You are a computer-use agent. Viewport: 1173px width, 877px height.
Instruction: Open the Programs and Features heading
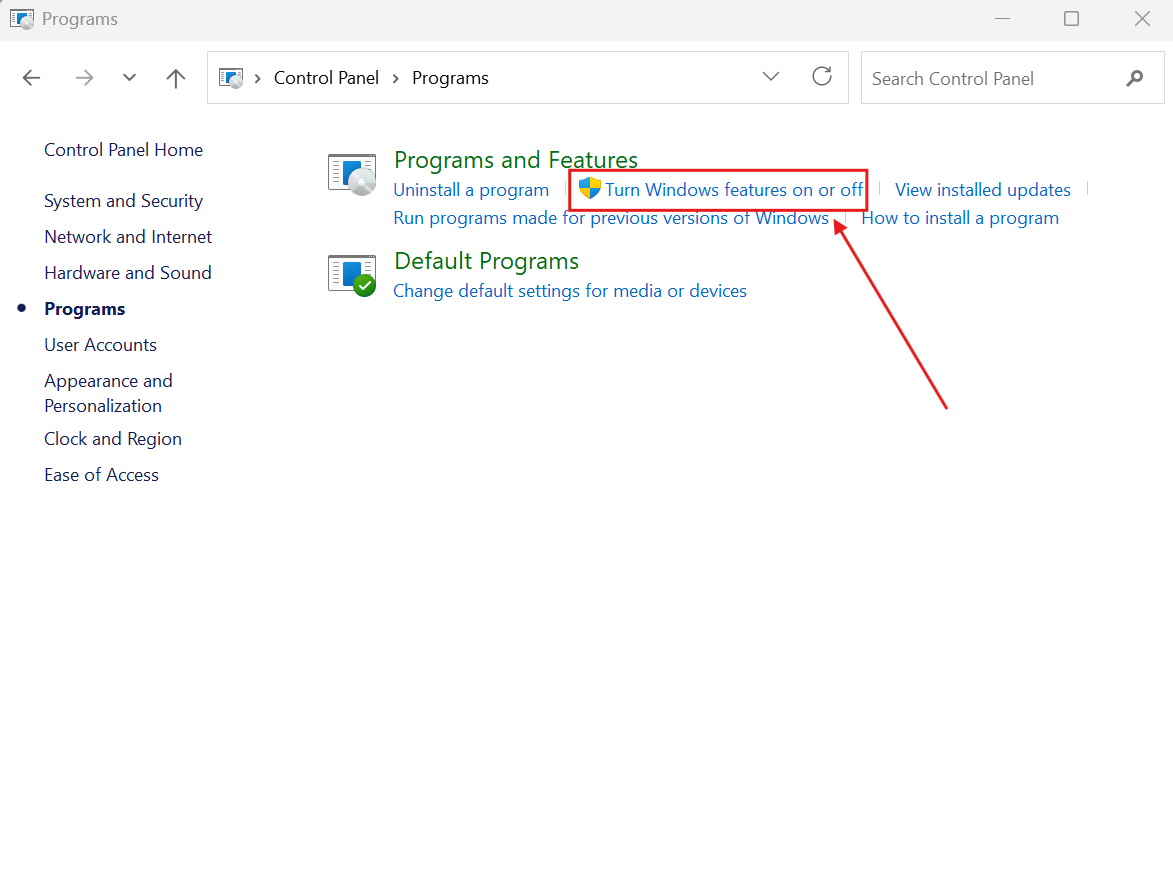(x=515, y=159)
